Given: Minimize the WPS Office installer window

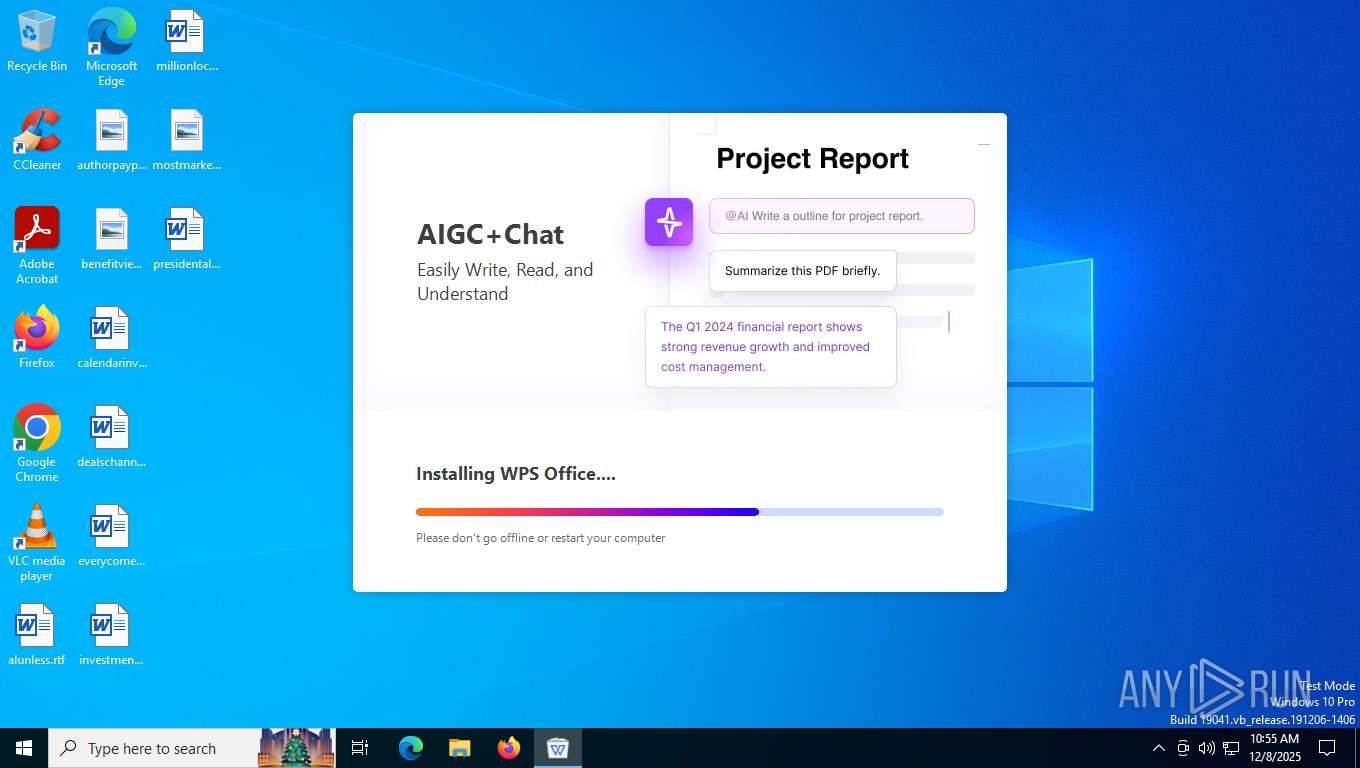Looking at the screenshot, I should [x=984, y=144].
